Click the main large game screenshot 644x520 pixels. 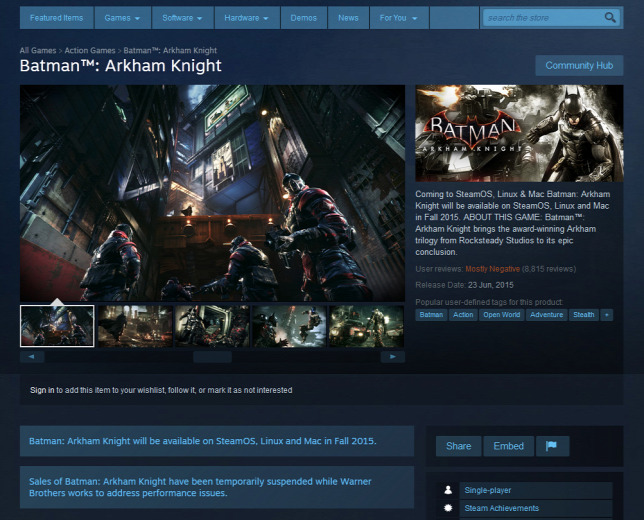[212, 193]
